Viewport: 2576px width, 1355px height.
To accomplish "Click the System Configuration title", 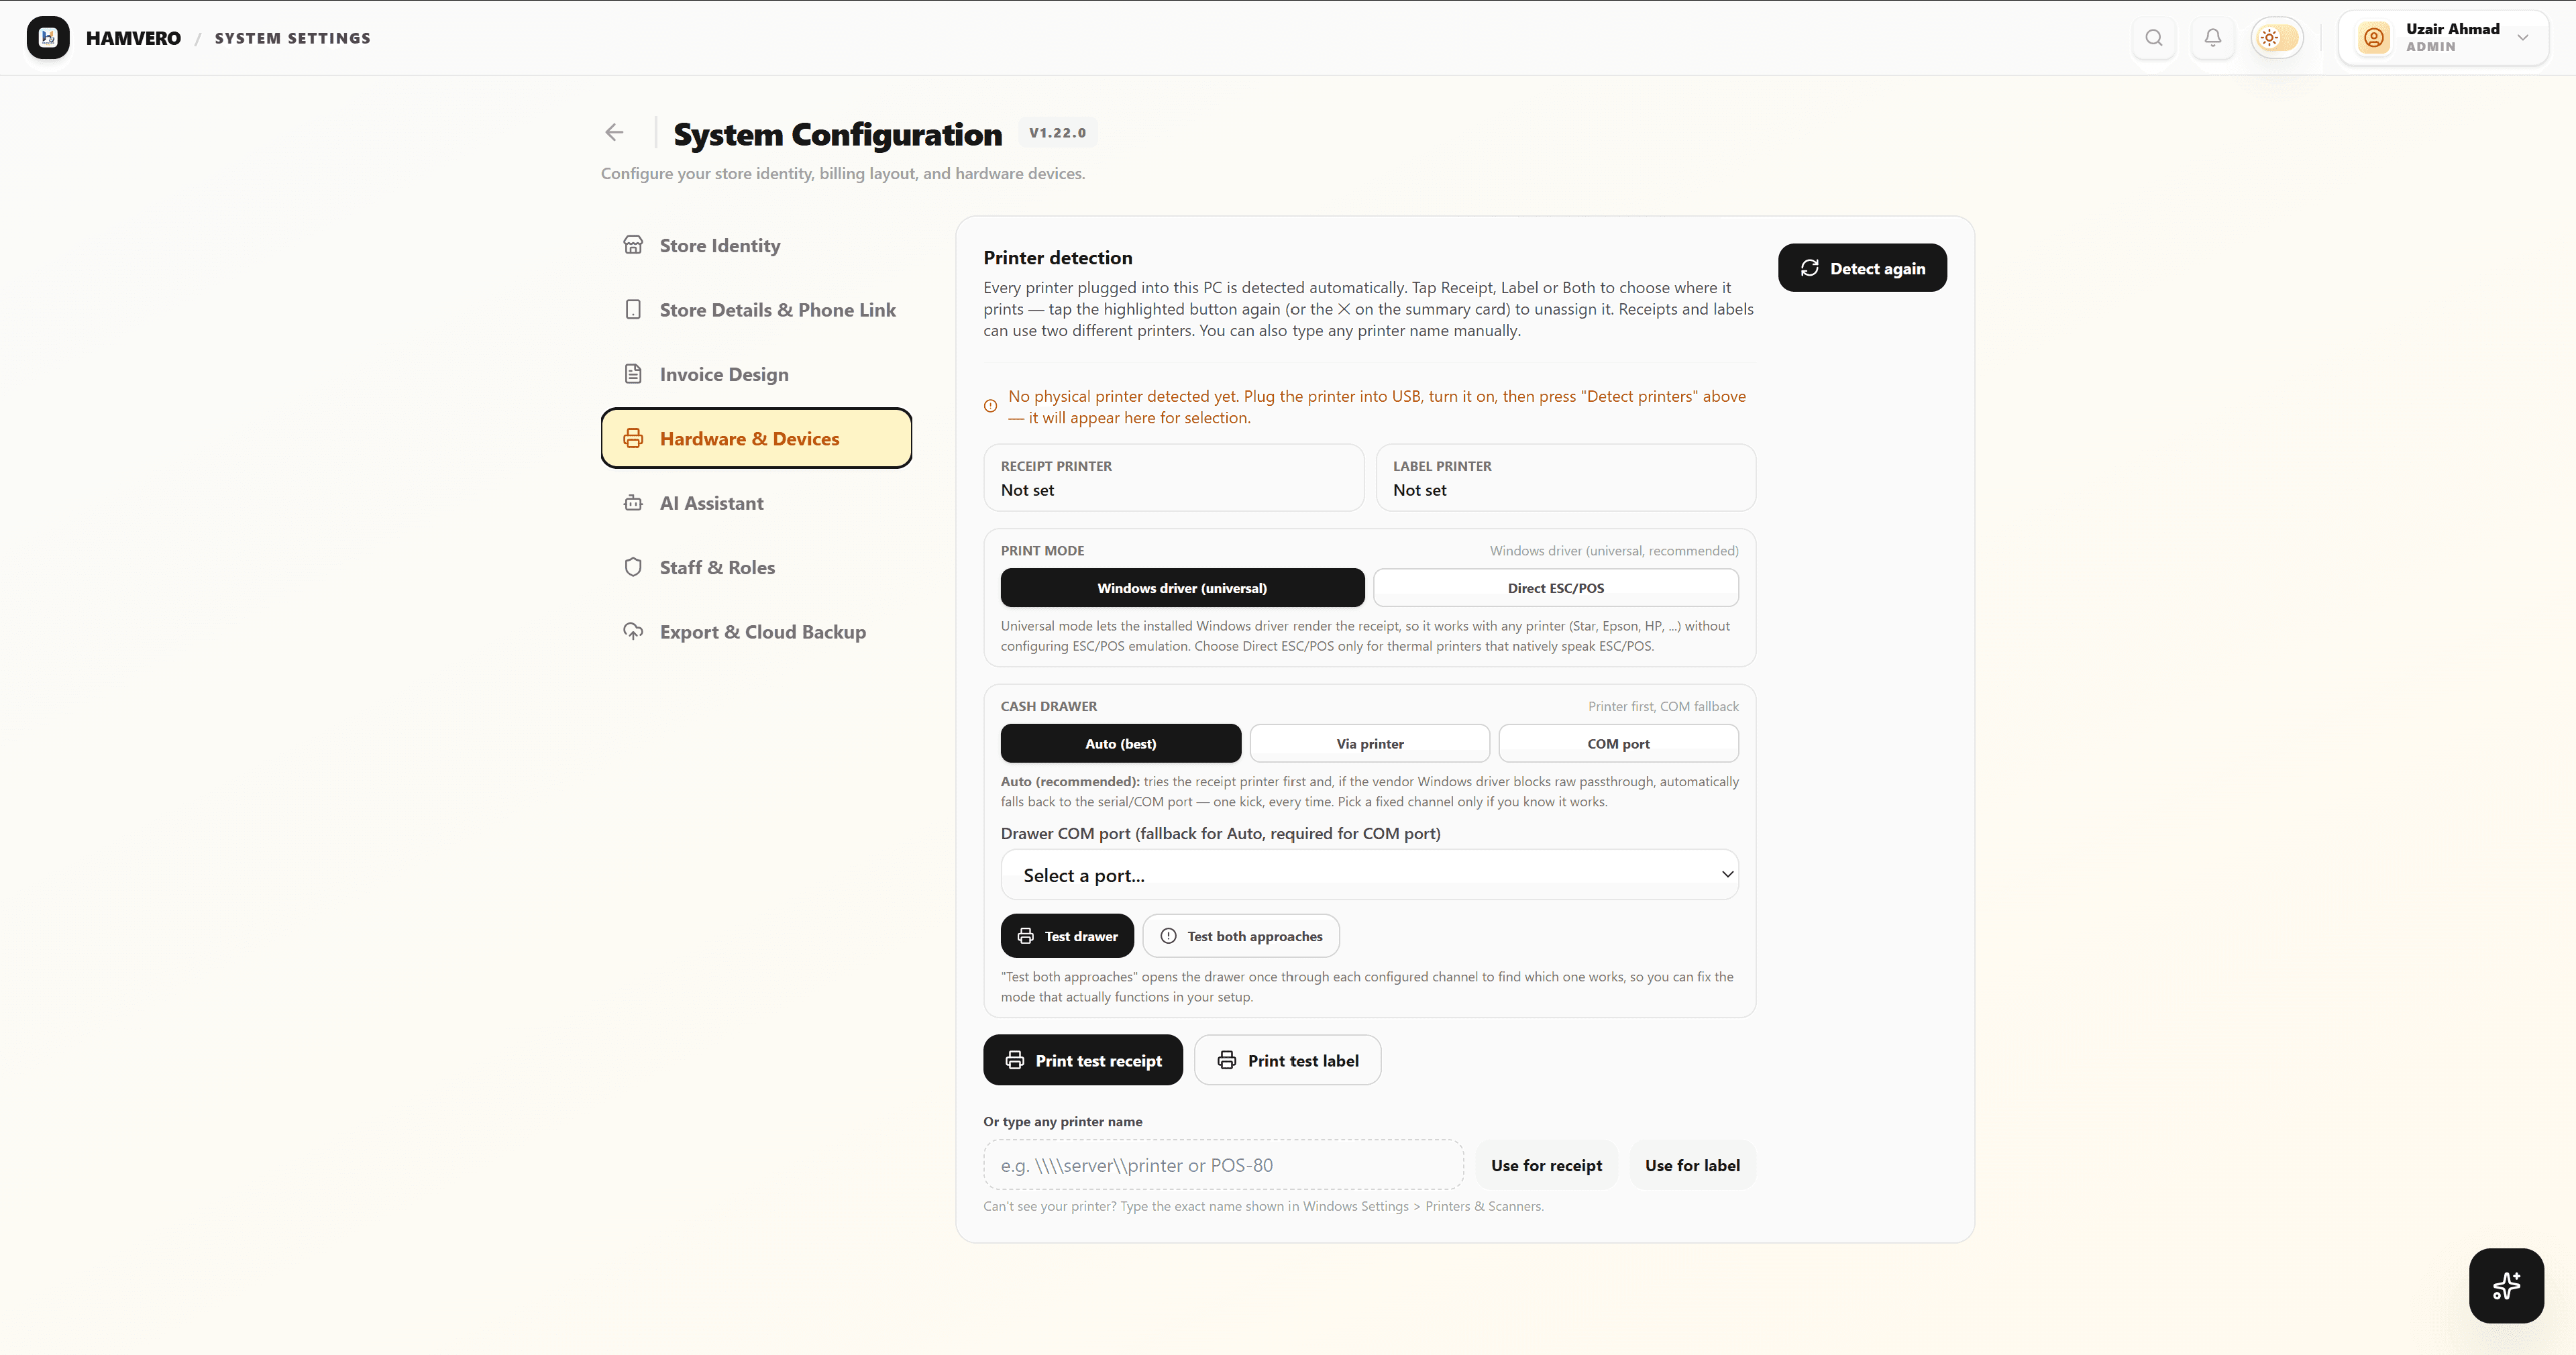I will (x=837, y=134).
